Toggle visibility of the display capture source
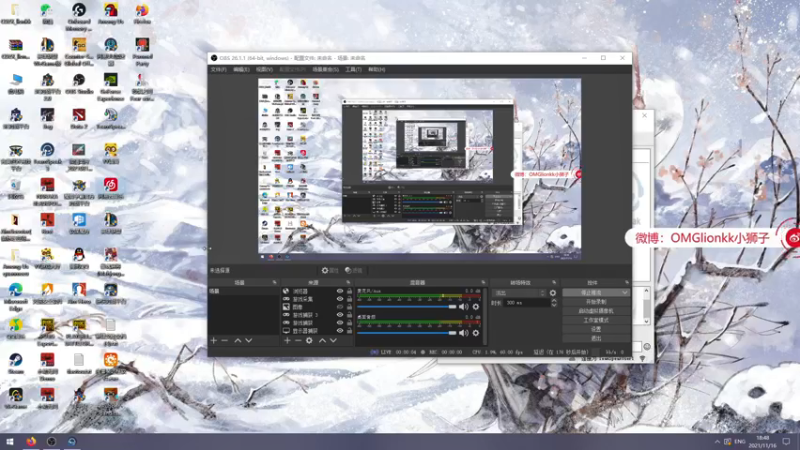Screen dimensions: 800x450 coord(340,331)
